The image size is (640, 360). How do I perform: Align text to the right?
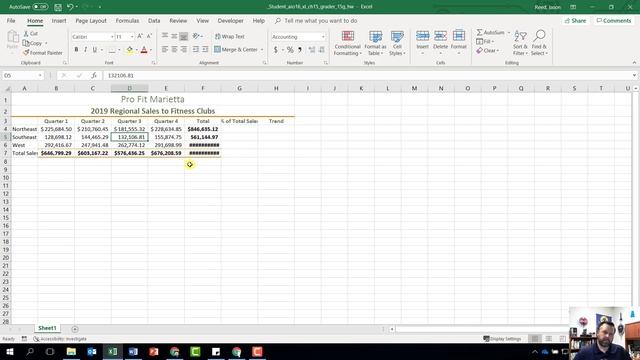184,49
